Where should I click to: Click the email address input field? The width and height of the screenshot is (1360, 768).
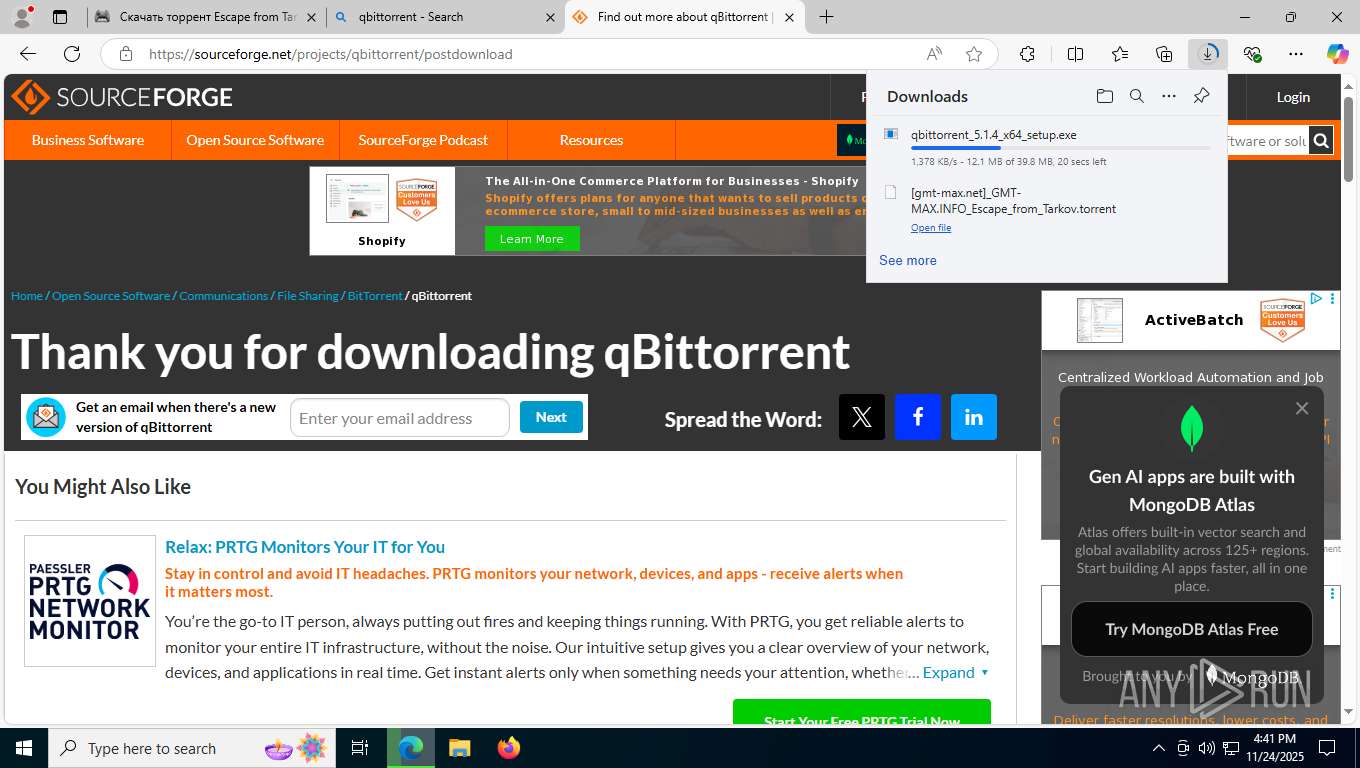tap(400, 418)
